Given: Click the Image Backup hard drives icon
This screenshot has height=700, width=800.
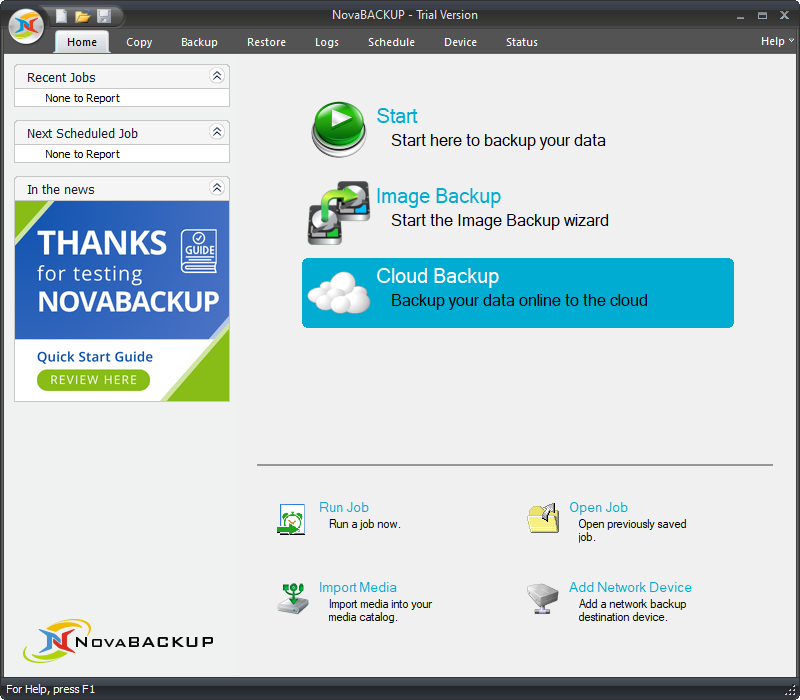Looking at the screenshot, I should 339,213.
